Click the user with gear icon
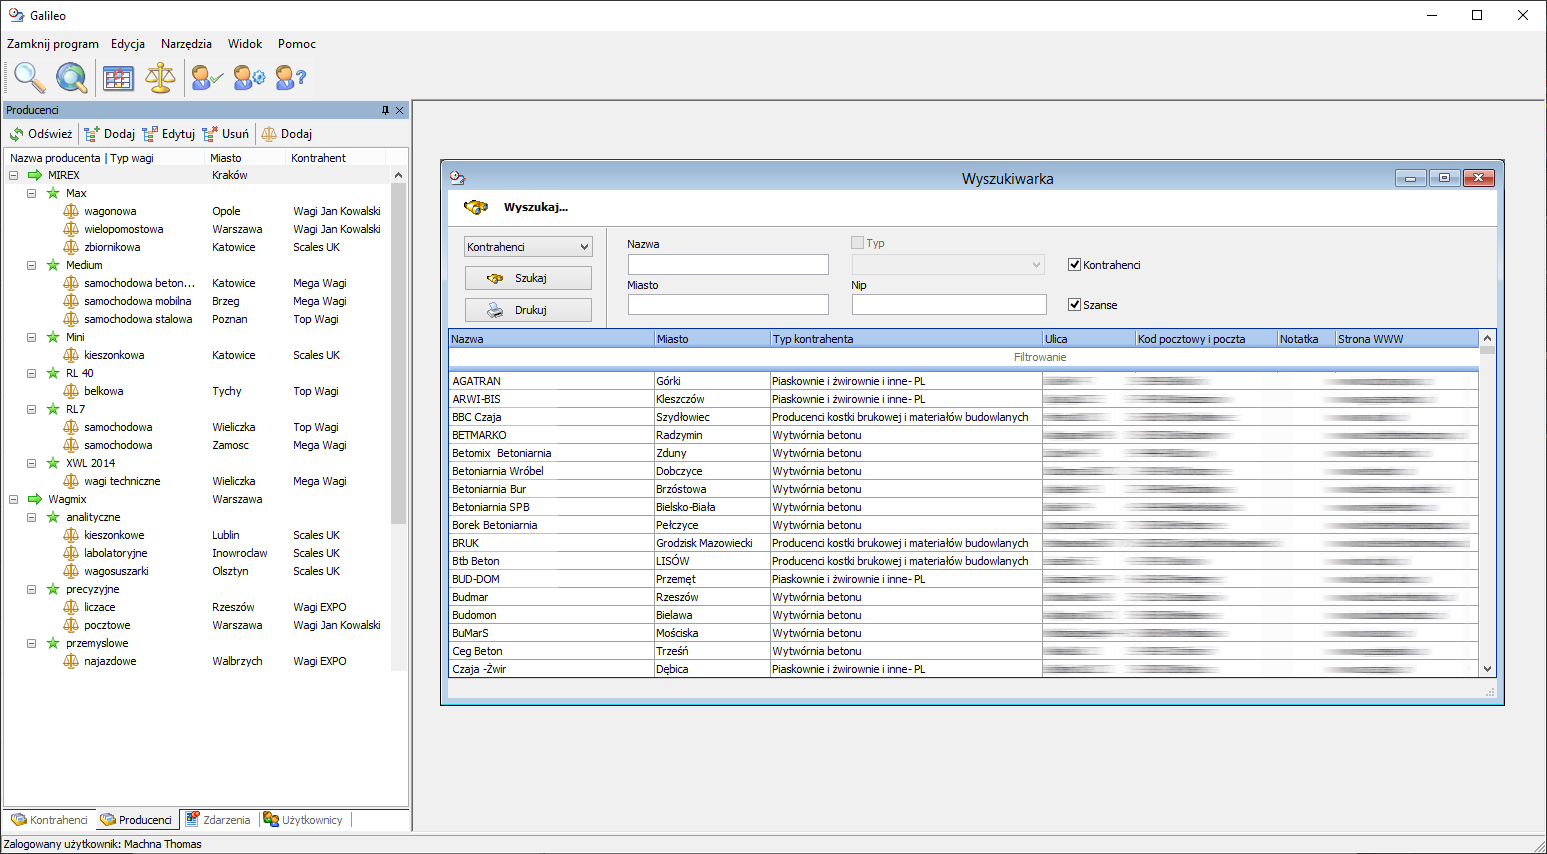 coord(249,77)
